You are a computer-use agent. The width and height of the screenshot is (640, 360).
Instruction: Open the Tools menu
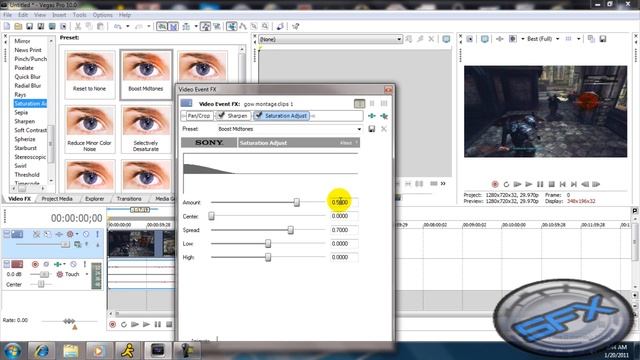pos(80,15)
